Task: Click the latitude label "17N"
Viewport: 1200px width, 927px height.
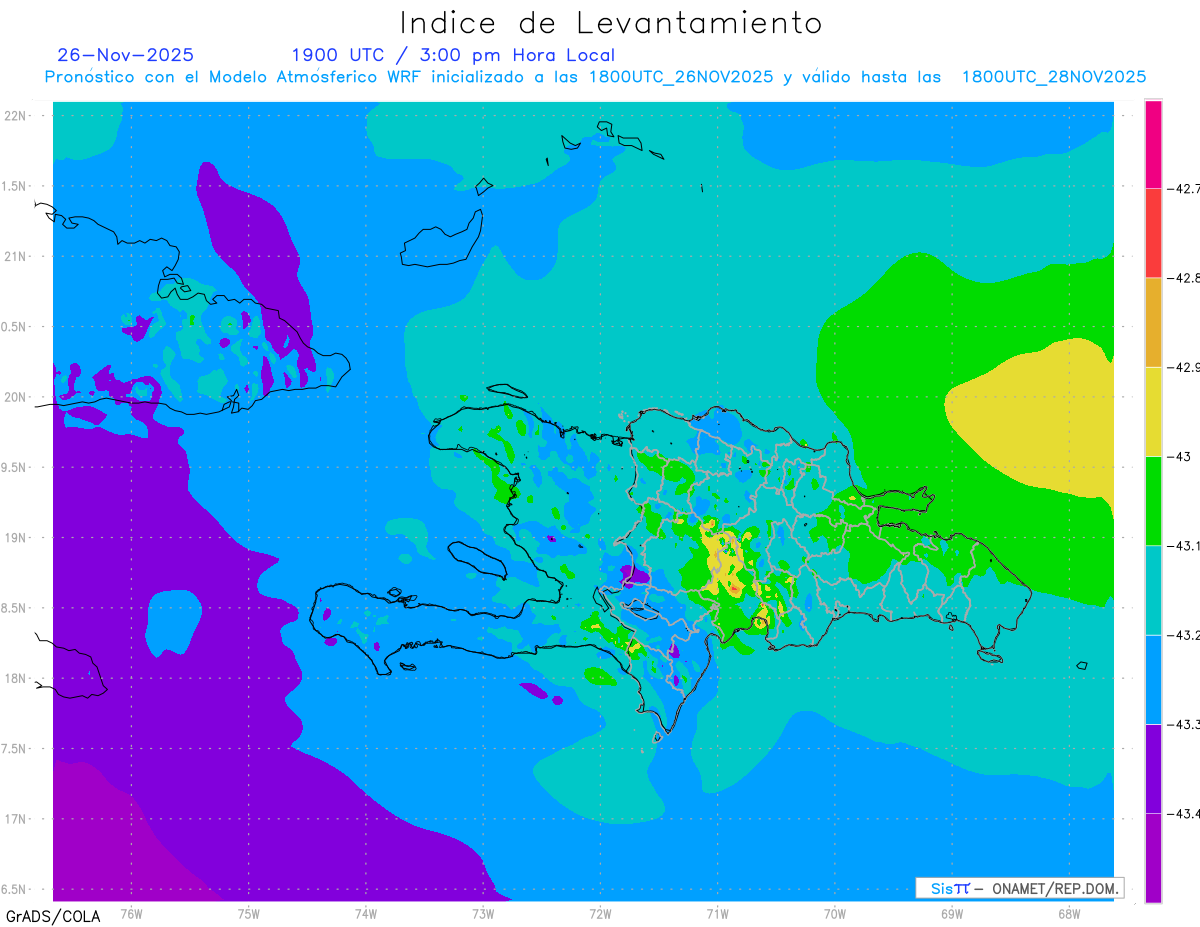Action: point(16,820)
